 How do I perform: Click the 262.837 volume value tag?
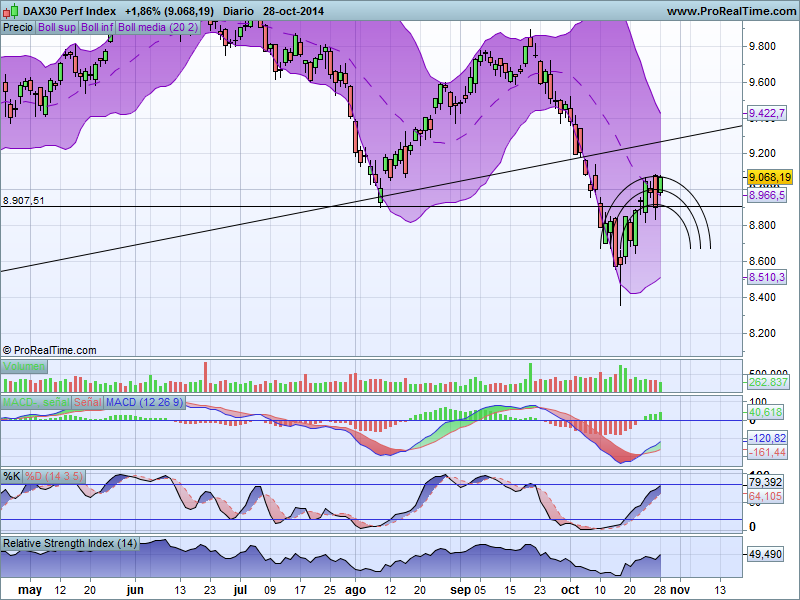(x=768, y=382)
